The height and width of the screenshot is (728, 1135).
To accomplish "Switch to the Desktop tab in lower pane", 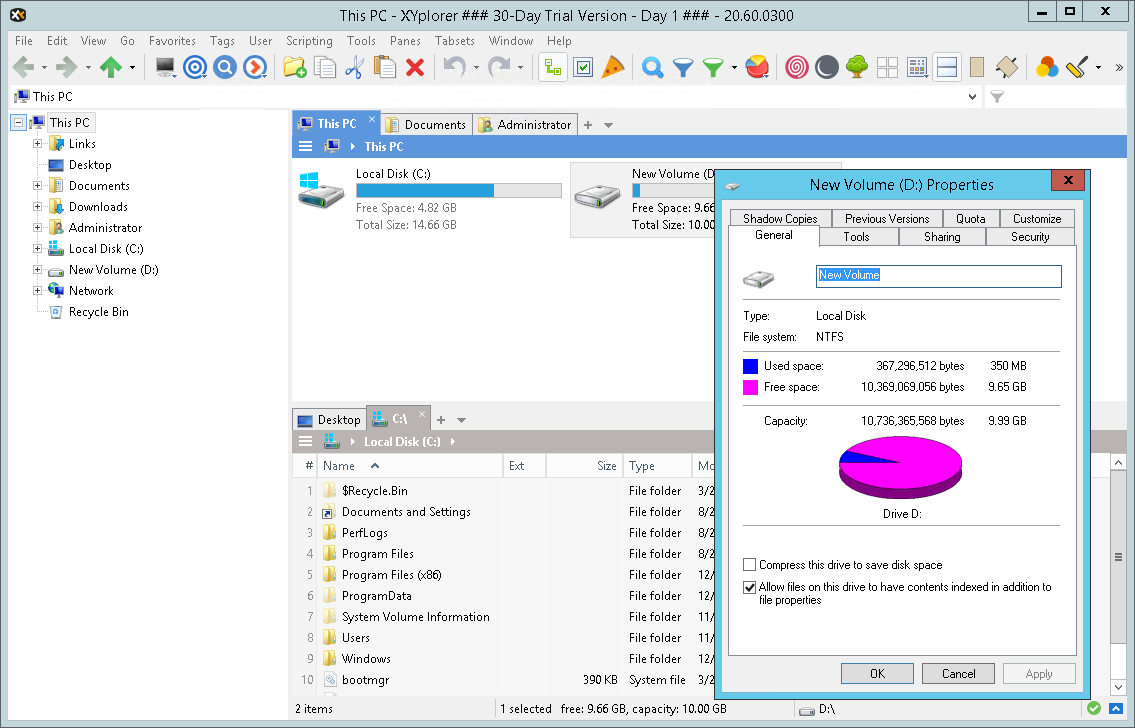I will (x=330, y=420).
